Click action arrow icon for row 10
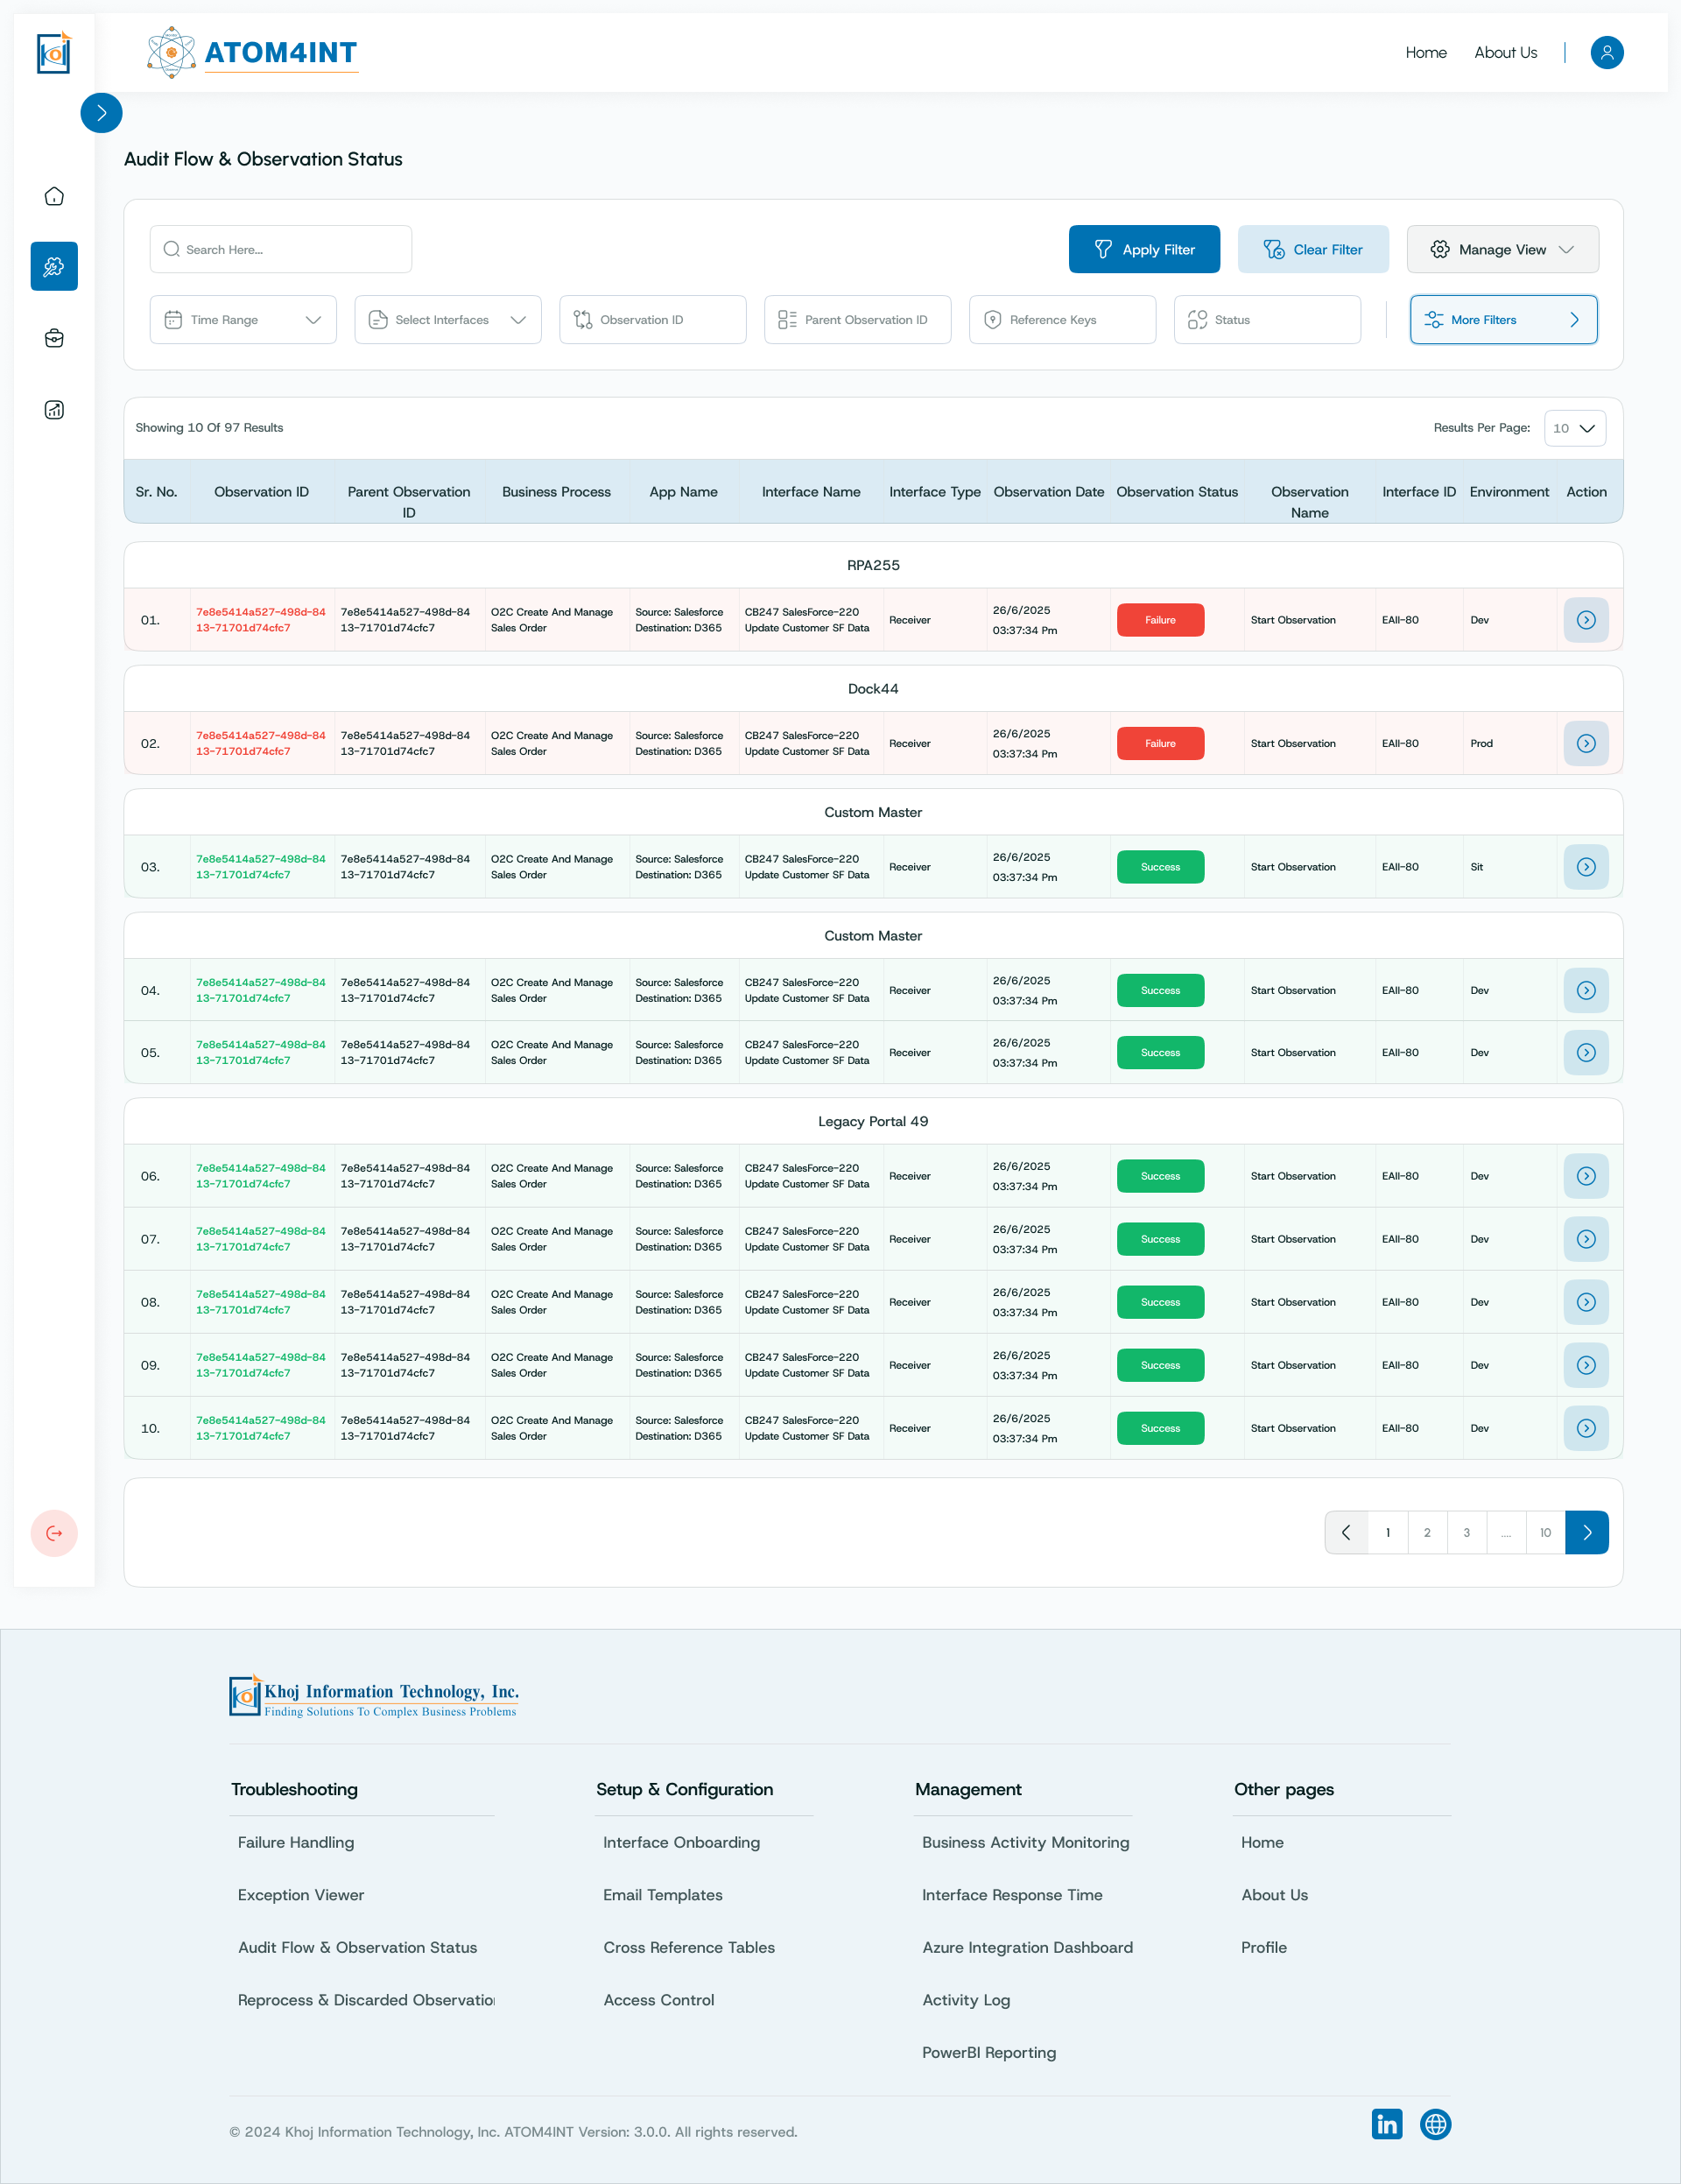The height and width of the screenshot is (2184, 1681). 1585,1428
